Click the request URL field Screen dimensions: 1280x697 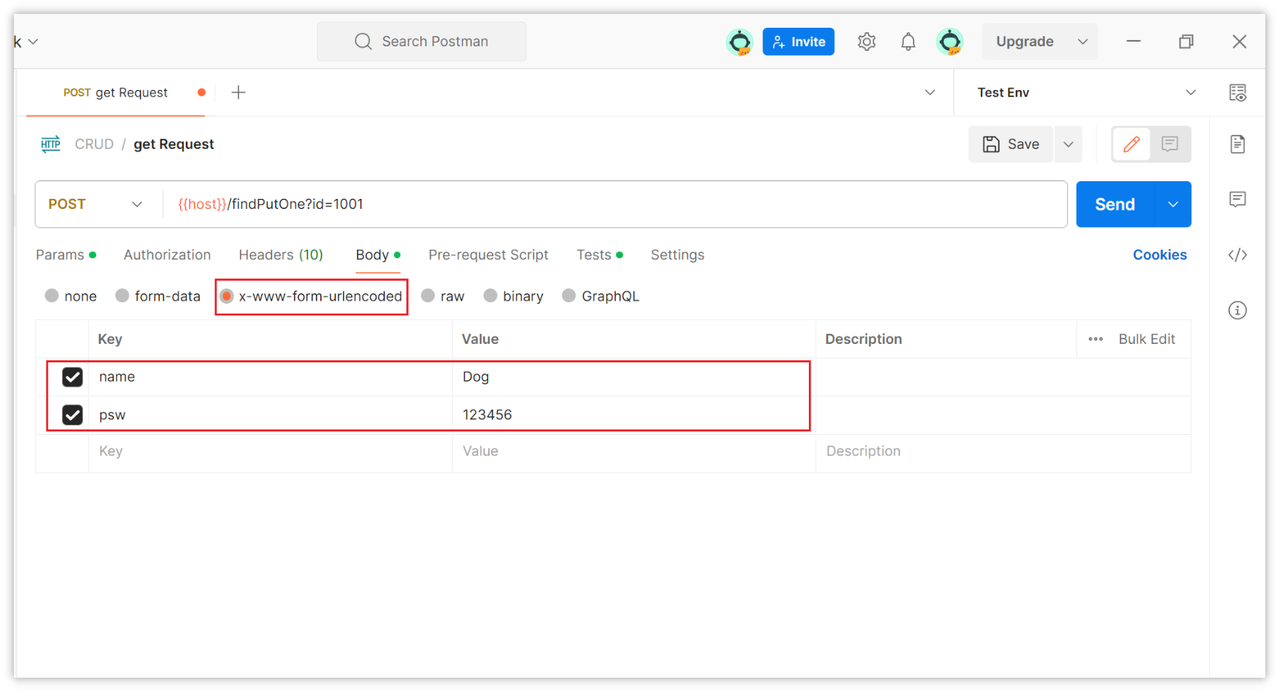click(x=615, y=204)
